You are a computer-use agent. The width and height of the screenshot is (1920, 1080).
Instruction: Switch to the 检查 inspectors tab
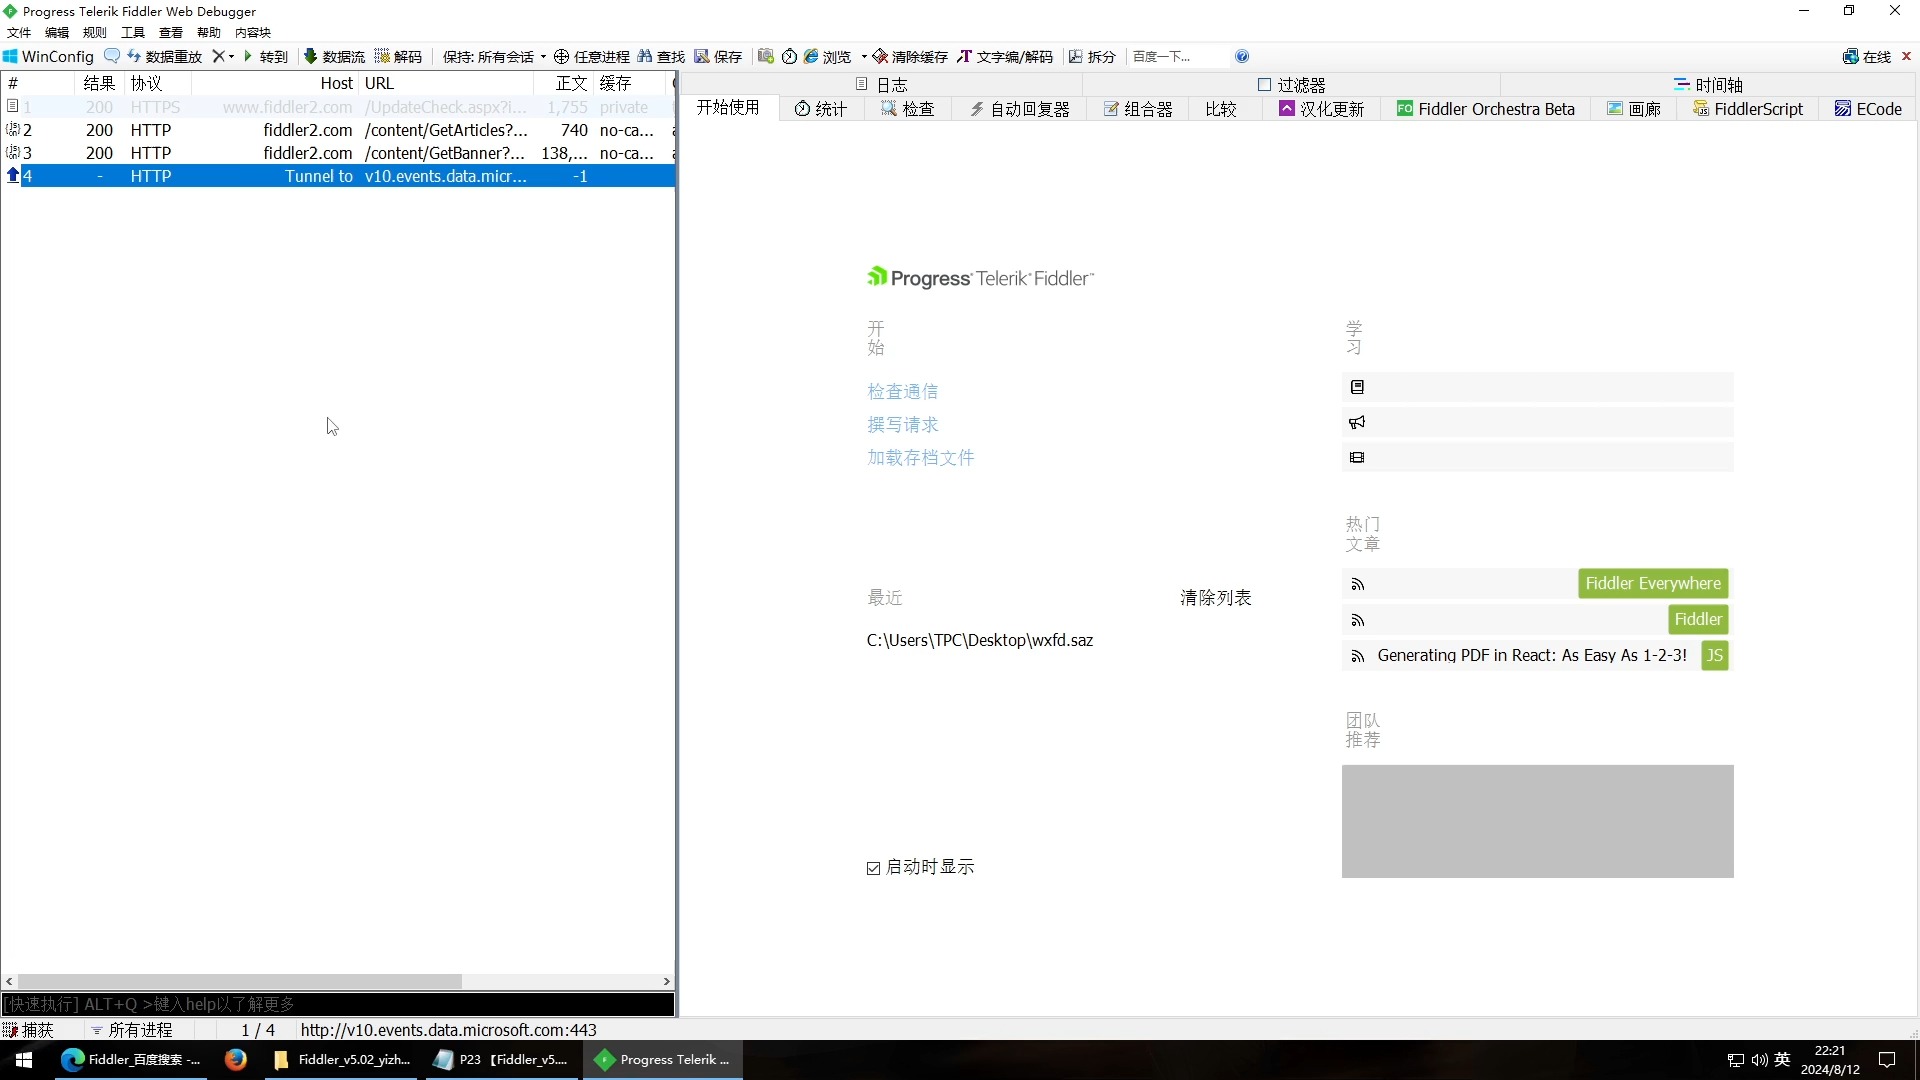908,109
